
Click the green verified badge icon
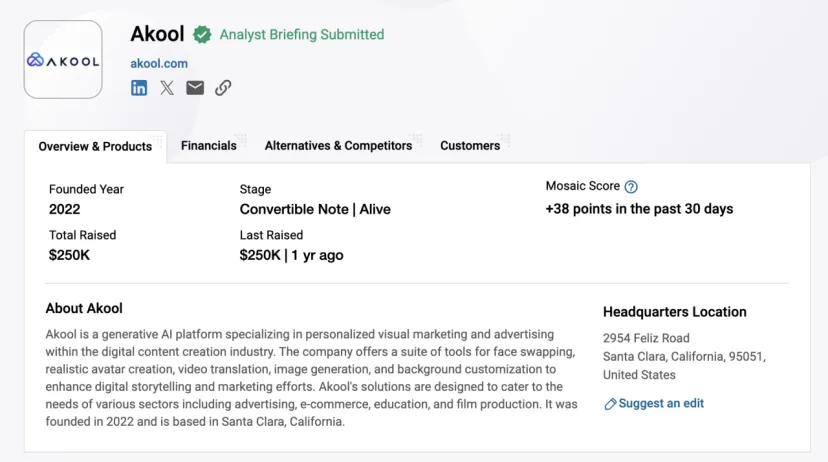click(202, 35)
